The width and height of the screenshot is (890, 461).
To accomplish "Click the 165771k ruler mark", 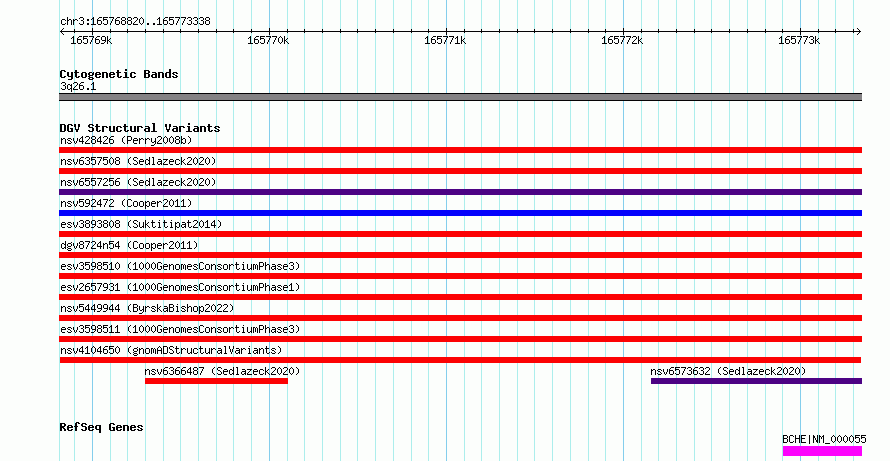I will 446,40.
